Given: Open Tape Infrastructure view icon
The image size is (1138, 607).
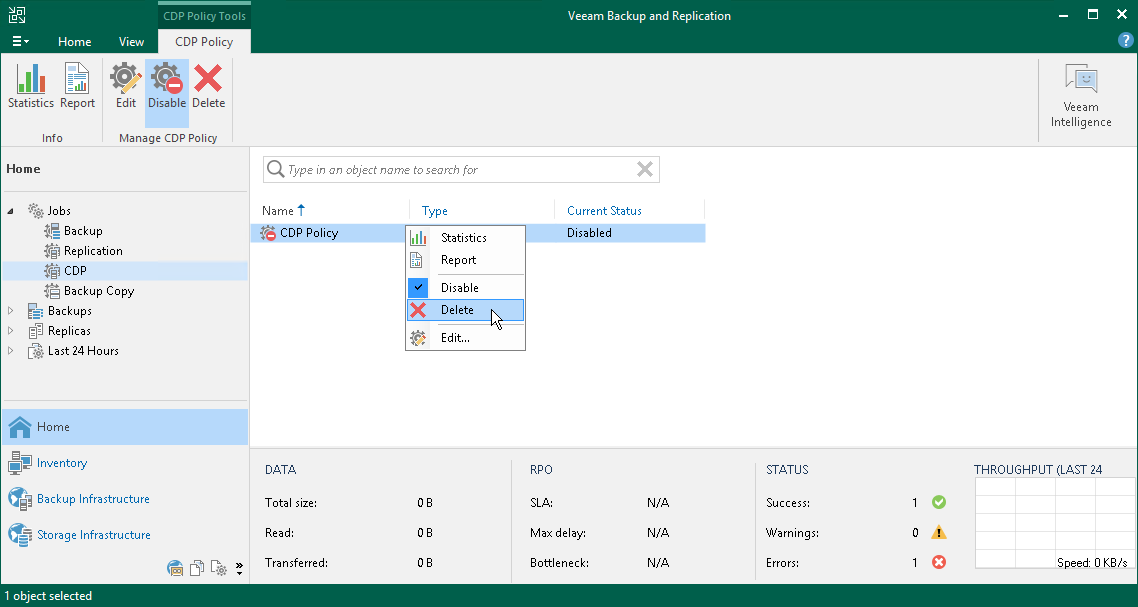Looking at the screenshot, I should pyautogui.click(x=176, y=569).
